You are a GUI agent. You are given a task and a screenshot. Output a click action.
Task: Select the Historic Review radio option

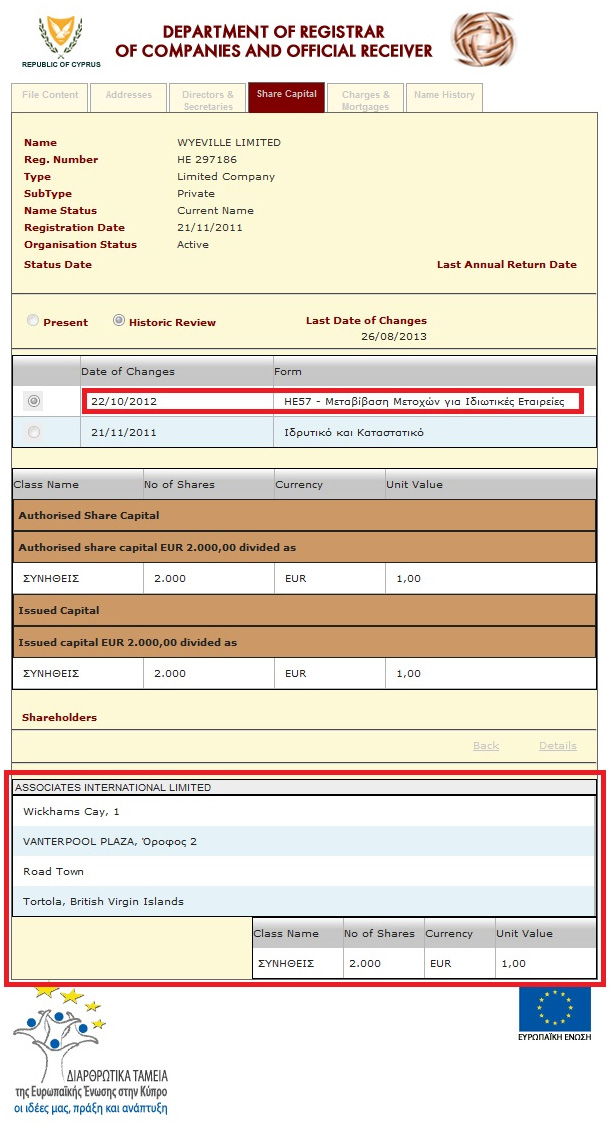pos(119,321)
